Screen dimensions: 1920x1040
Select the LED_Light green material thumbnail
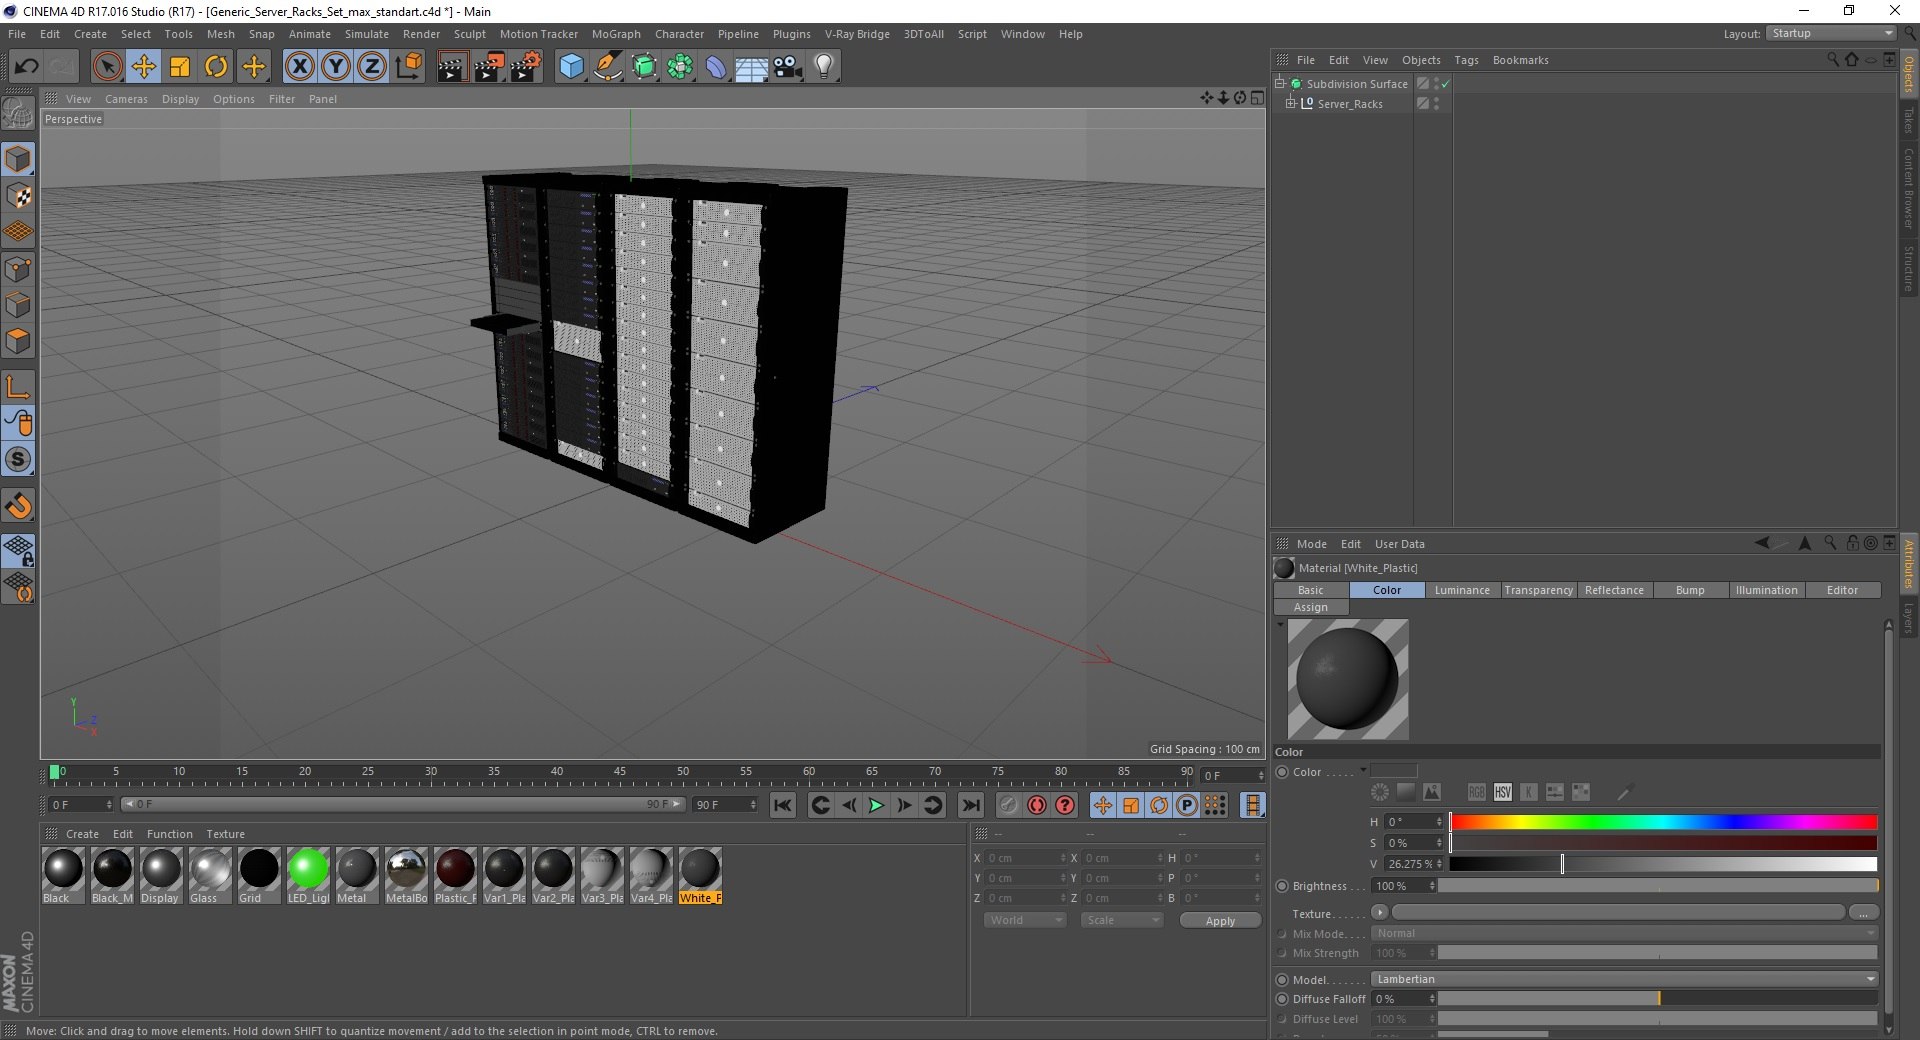point(308,869)
